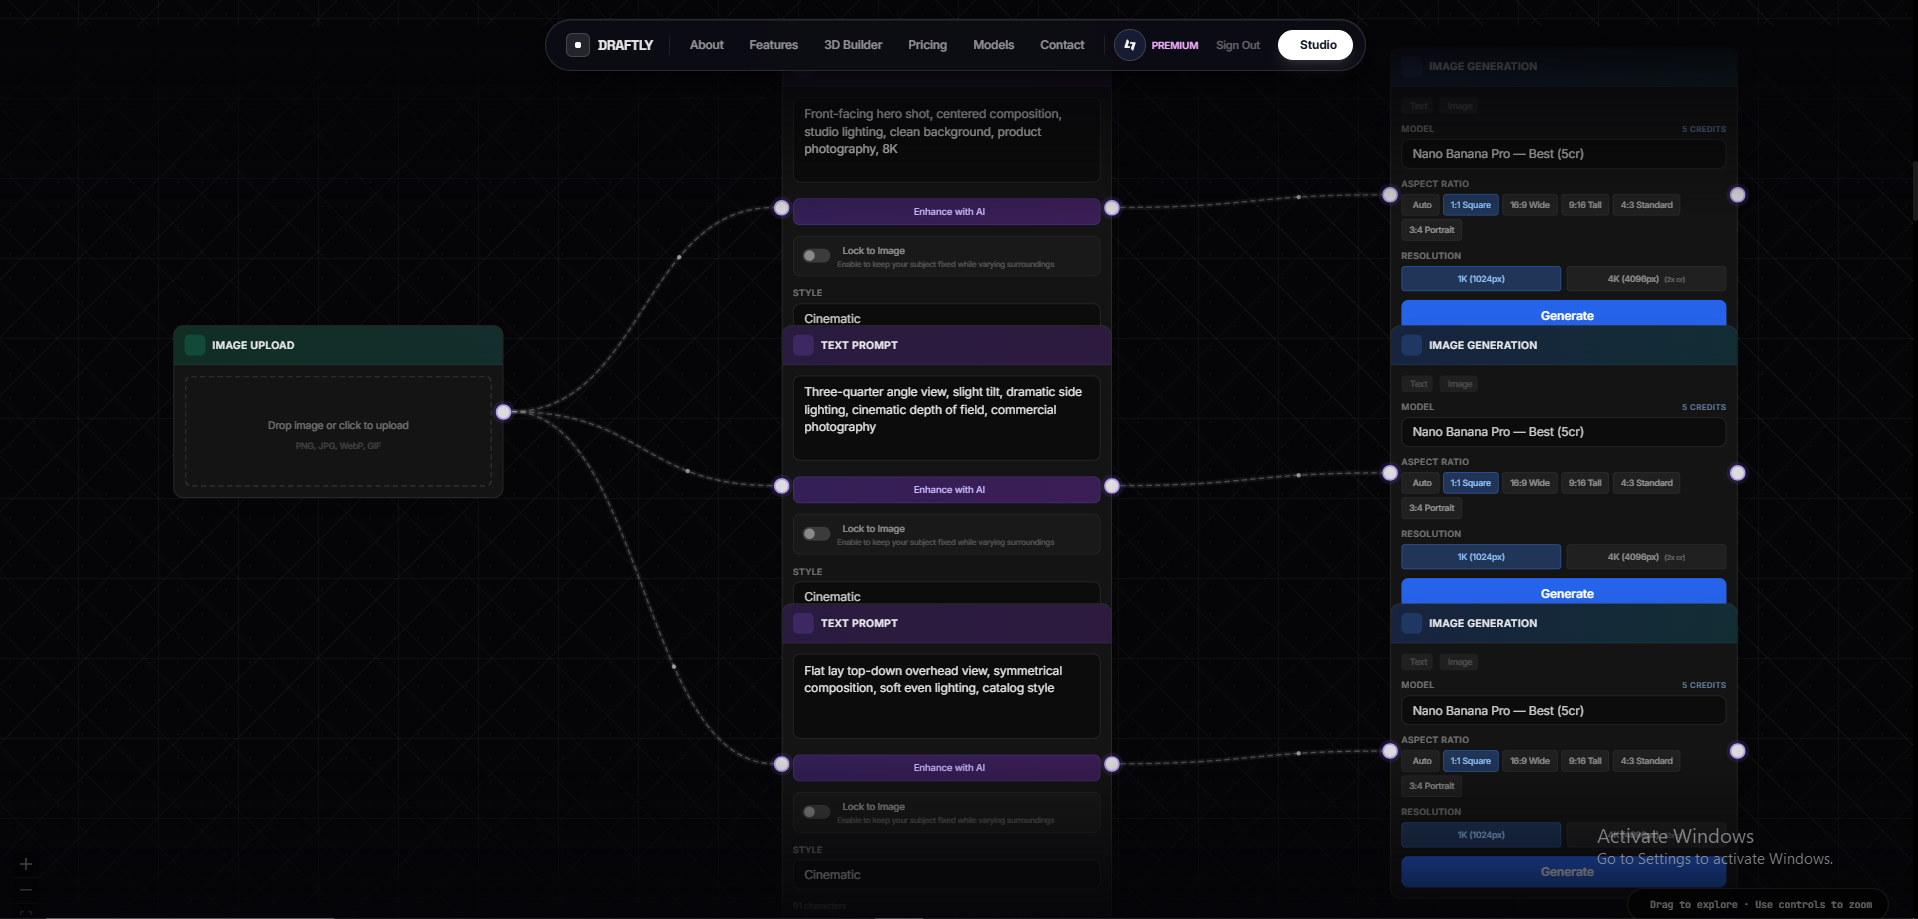Click the green Image Upload node icon
Image resolution: width=1918 pixels, height=919 pixels.
(x=195, y=345)
